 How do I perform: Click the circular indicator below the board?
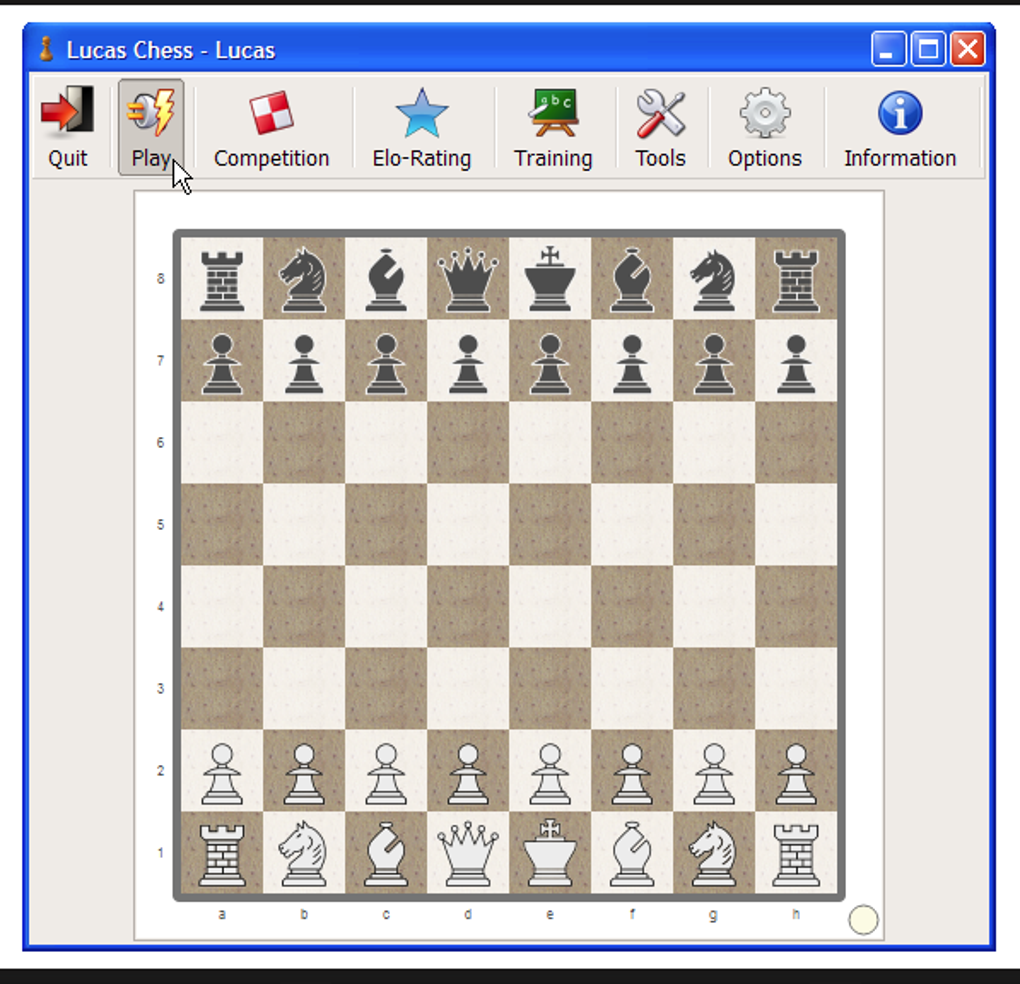click(863, 918)
